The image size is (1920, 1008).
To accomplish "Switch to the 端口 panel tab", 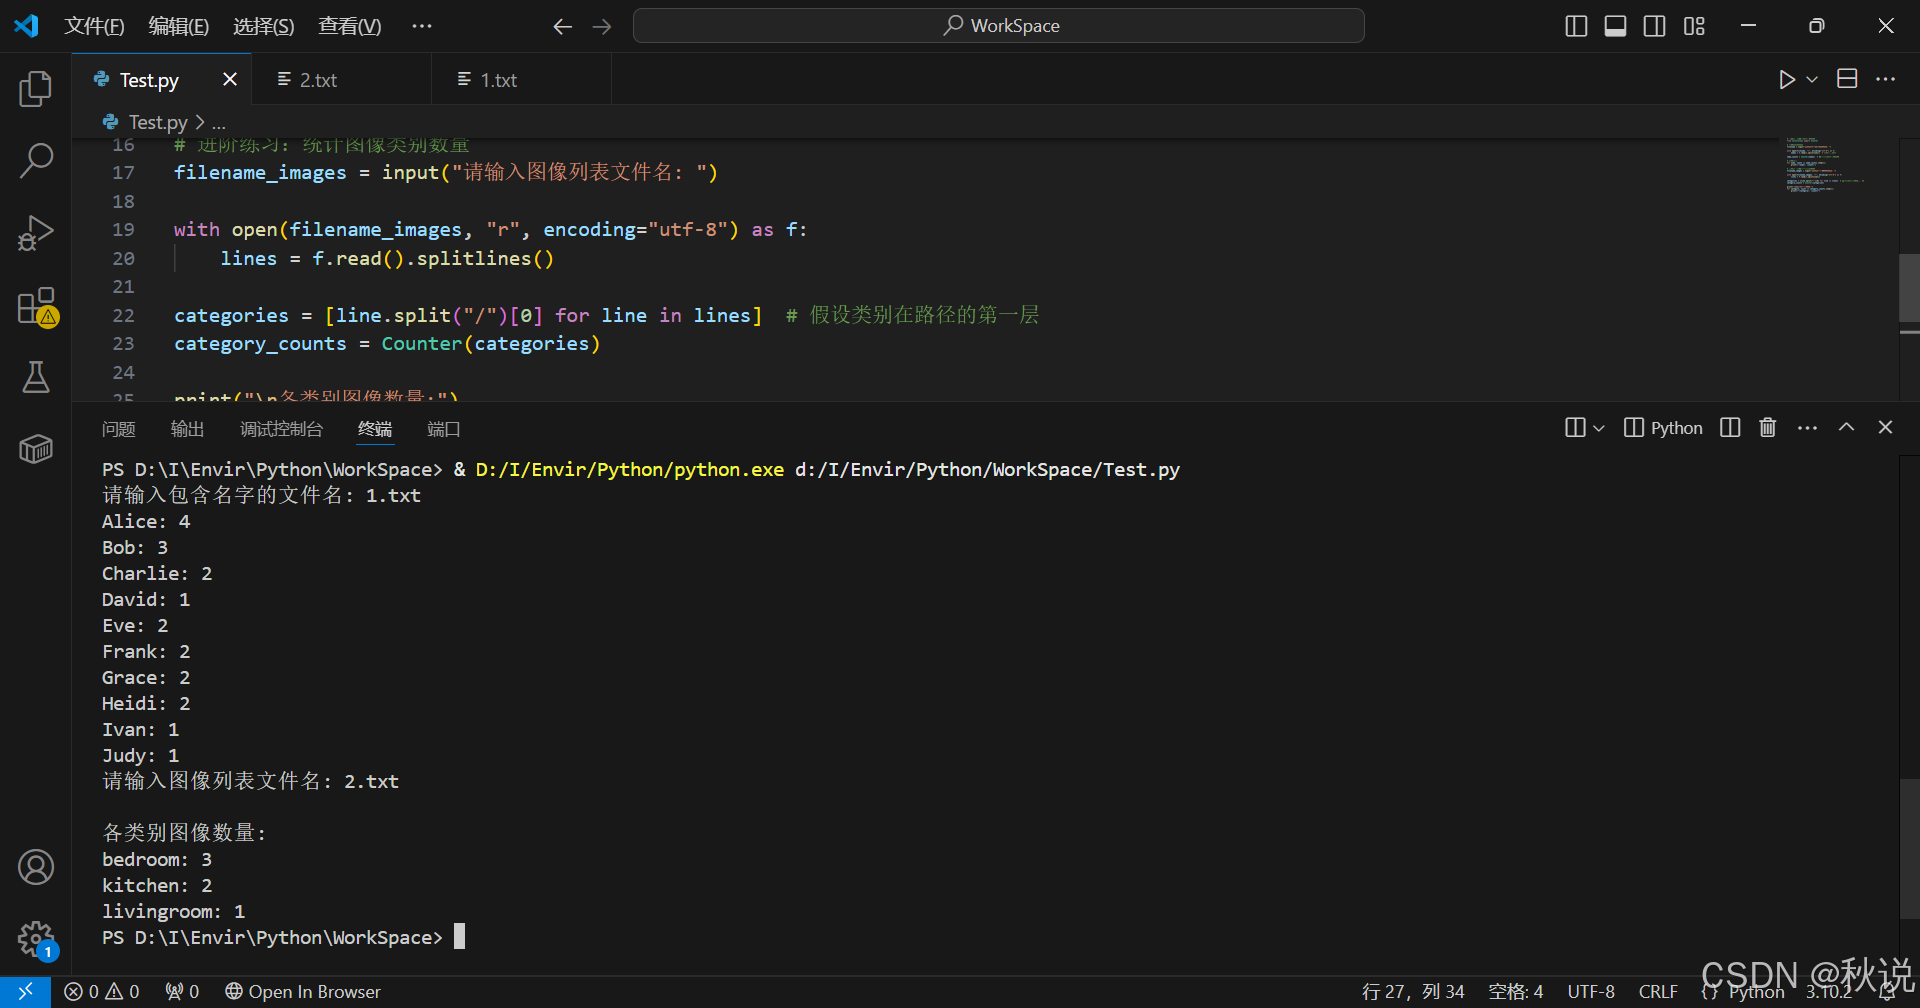I will (444, 429).
